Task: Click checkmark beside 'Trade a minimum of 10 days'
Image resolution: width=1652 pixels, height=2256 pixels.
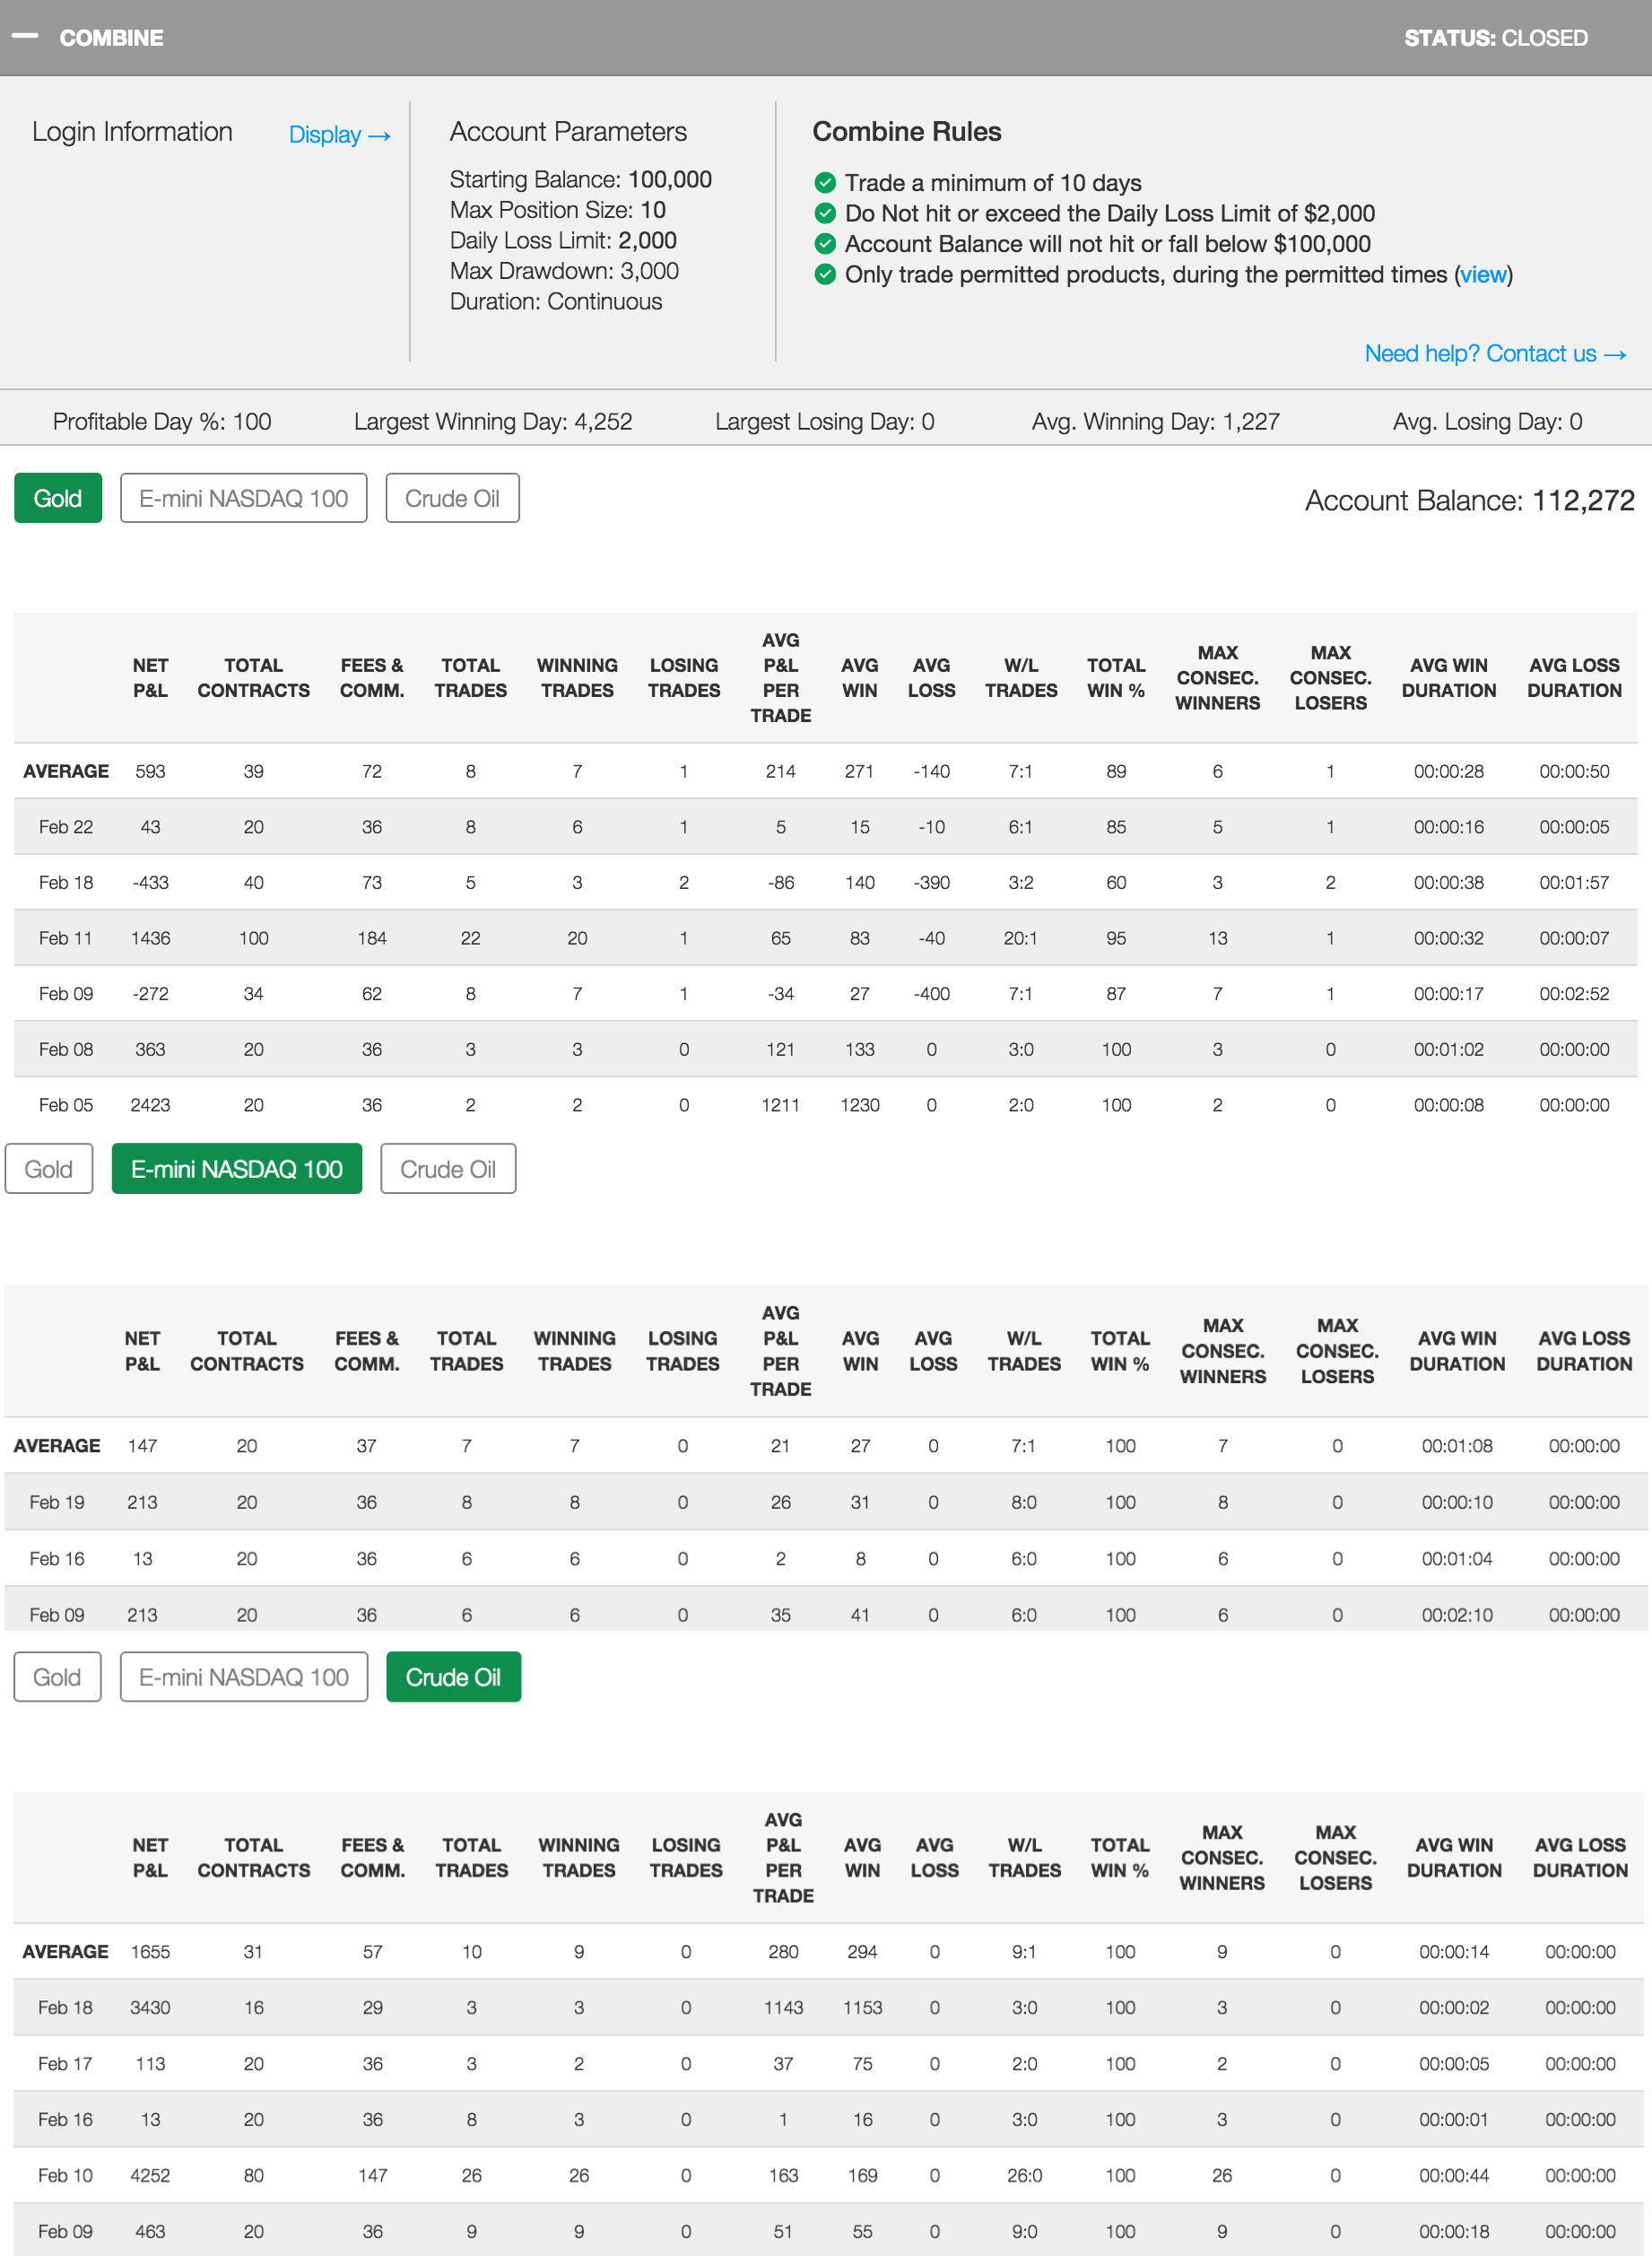Action: [825, 183]
